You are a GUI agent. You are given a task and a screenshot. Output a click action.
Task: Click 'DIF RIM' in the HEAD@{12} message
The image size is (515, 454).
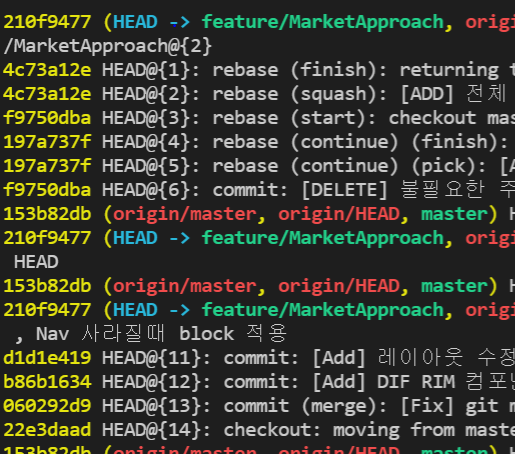coord(416,382)
